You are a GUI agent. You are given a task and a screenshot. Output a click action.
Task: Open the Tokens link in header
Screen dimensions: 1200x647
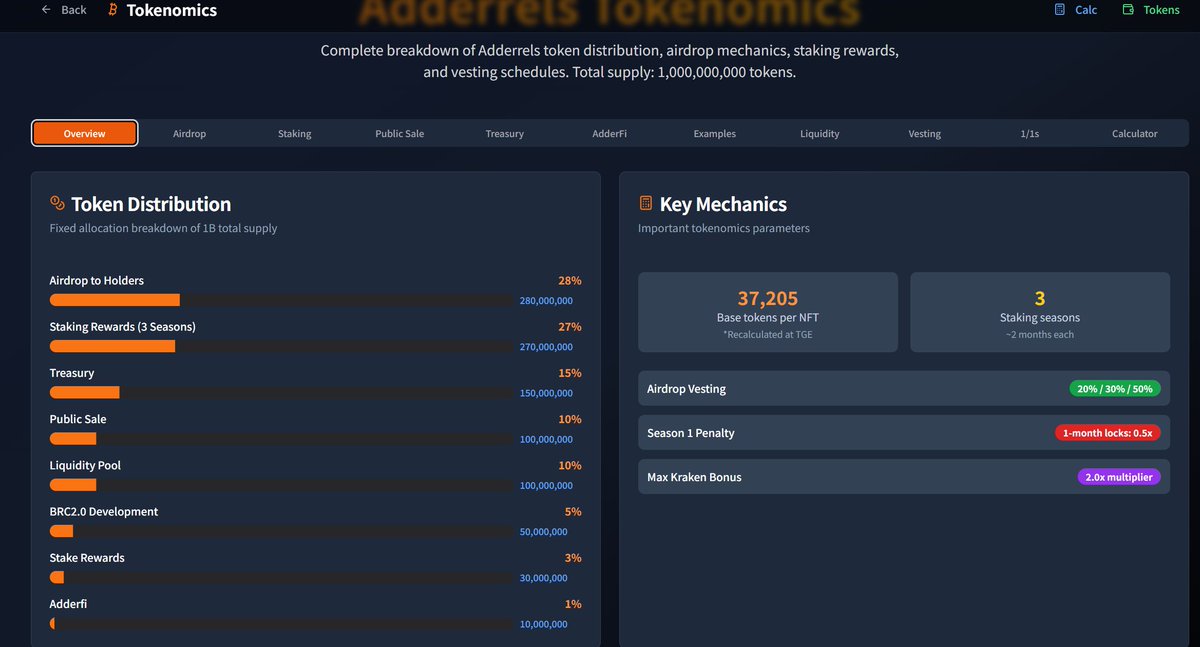[1151, 10]
